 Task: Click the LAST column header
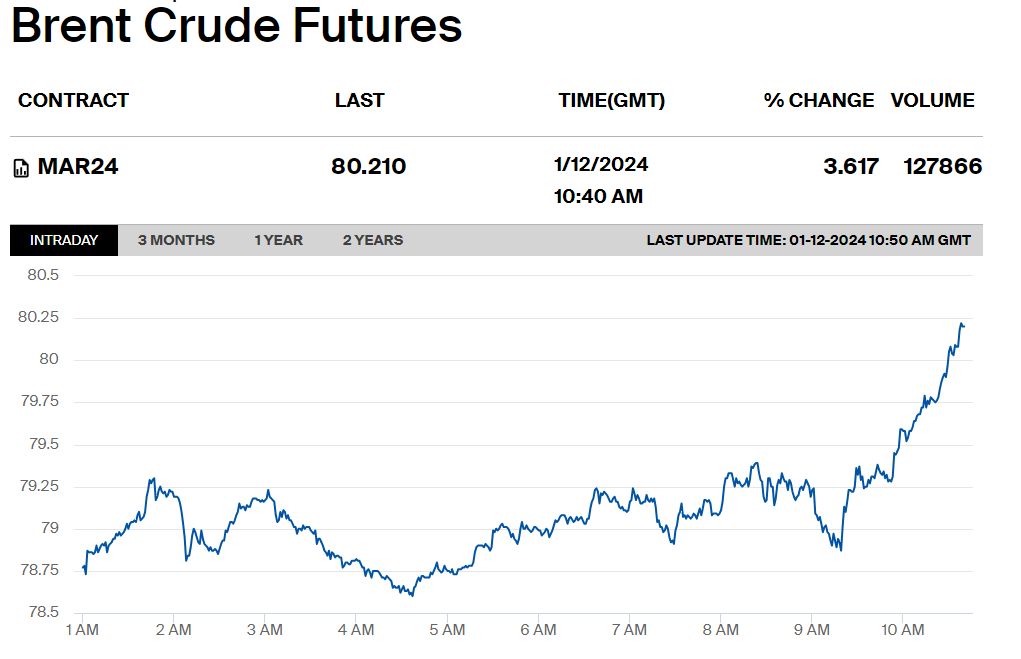pos(359,100)
